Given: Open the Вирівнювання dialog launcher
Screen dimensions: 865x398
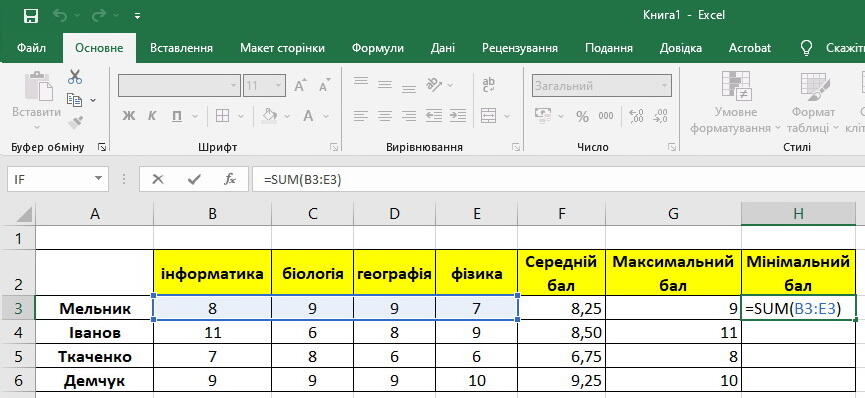Looking at the screenshot, I should (516, 147).
